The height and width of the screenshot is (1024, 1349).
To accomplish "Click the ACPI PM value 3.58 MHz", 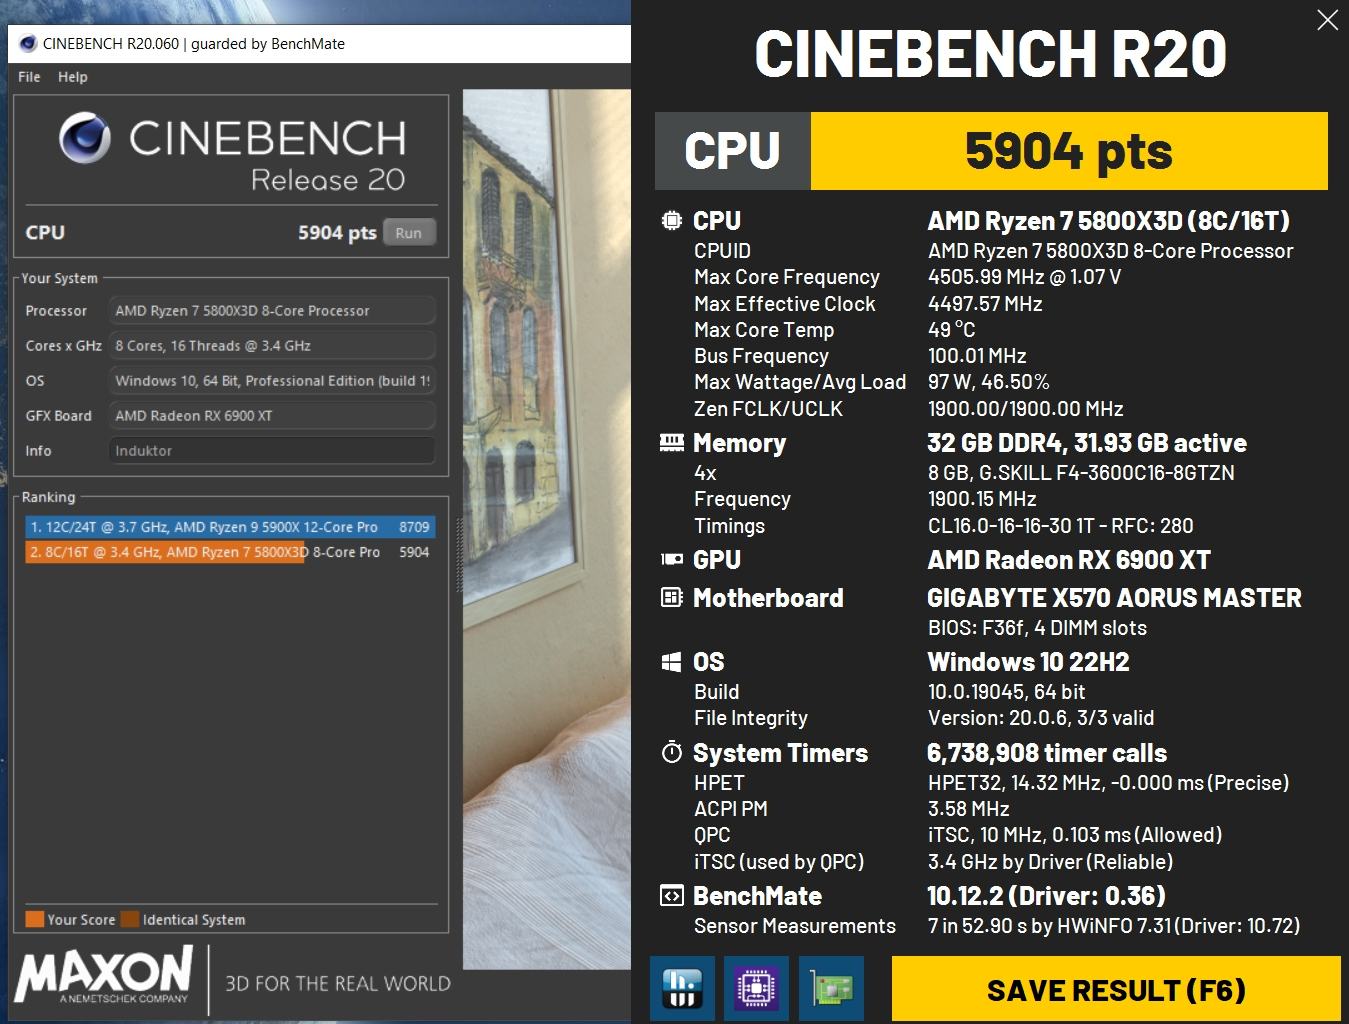I will 969,809.
